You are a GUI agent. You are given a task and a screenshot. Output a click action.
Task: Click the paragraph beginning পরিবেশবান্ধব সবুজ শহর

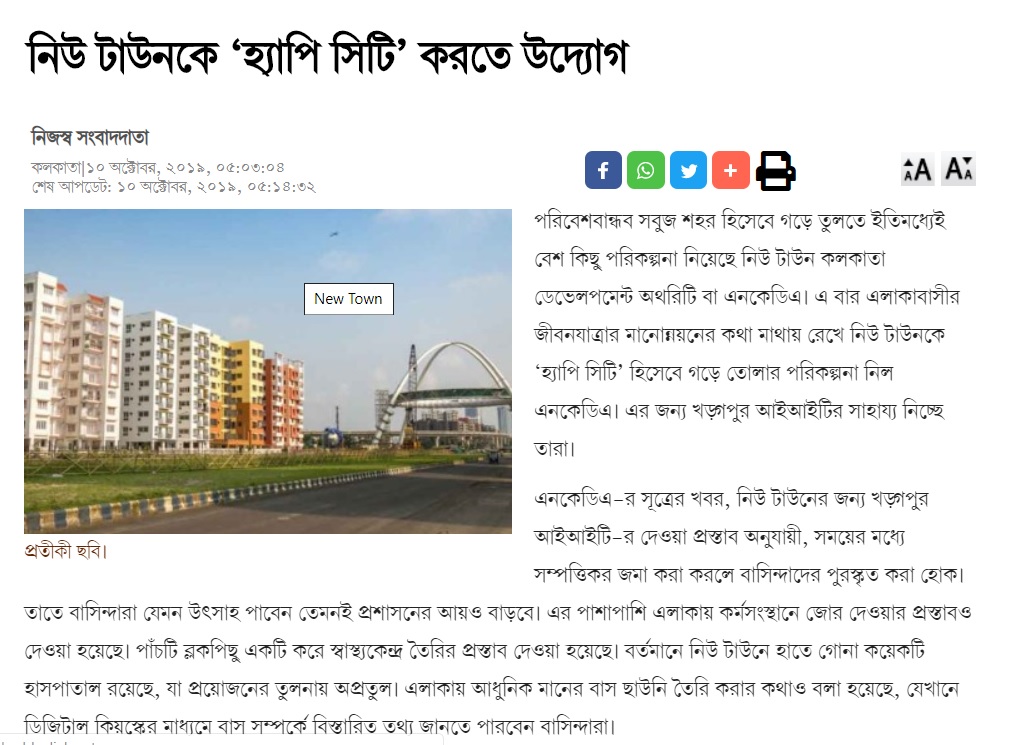tap(747, 334)
